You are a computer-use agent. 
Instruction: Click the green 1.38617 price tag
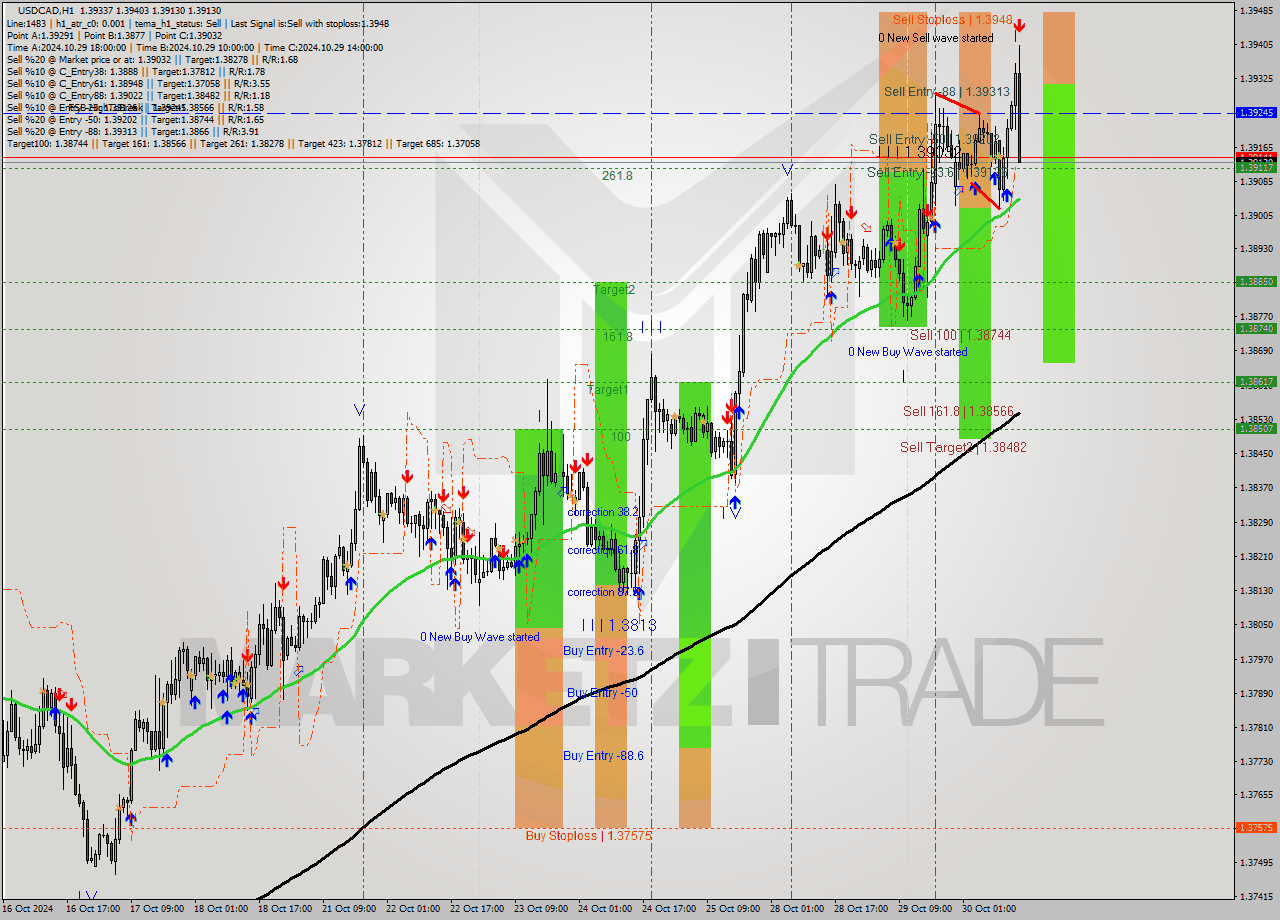1255,382
